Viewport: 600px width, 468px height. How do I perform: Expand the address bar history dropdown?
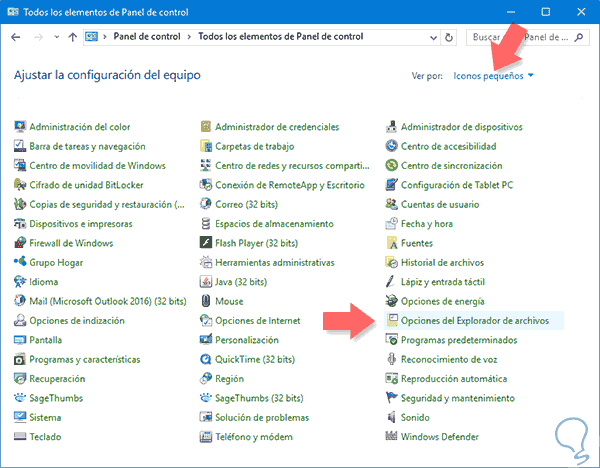pos(433,38)
